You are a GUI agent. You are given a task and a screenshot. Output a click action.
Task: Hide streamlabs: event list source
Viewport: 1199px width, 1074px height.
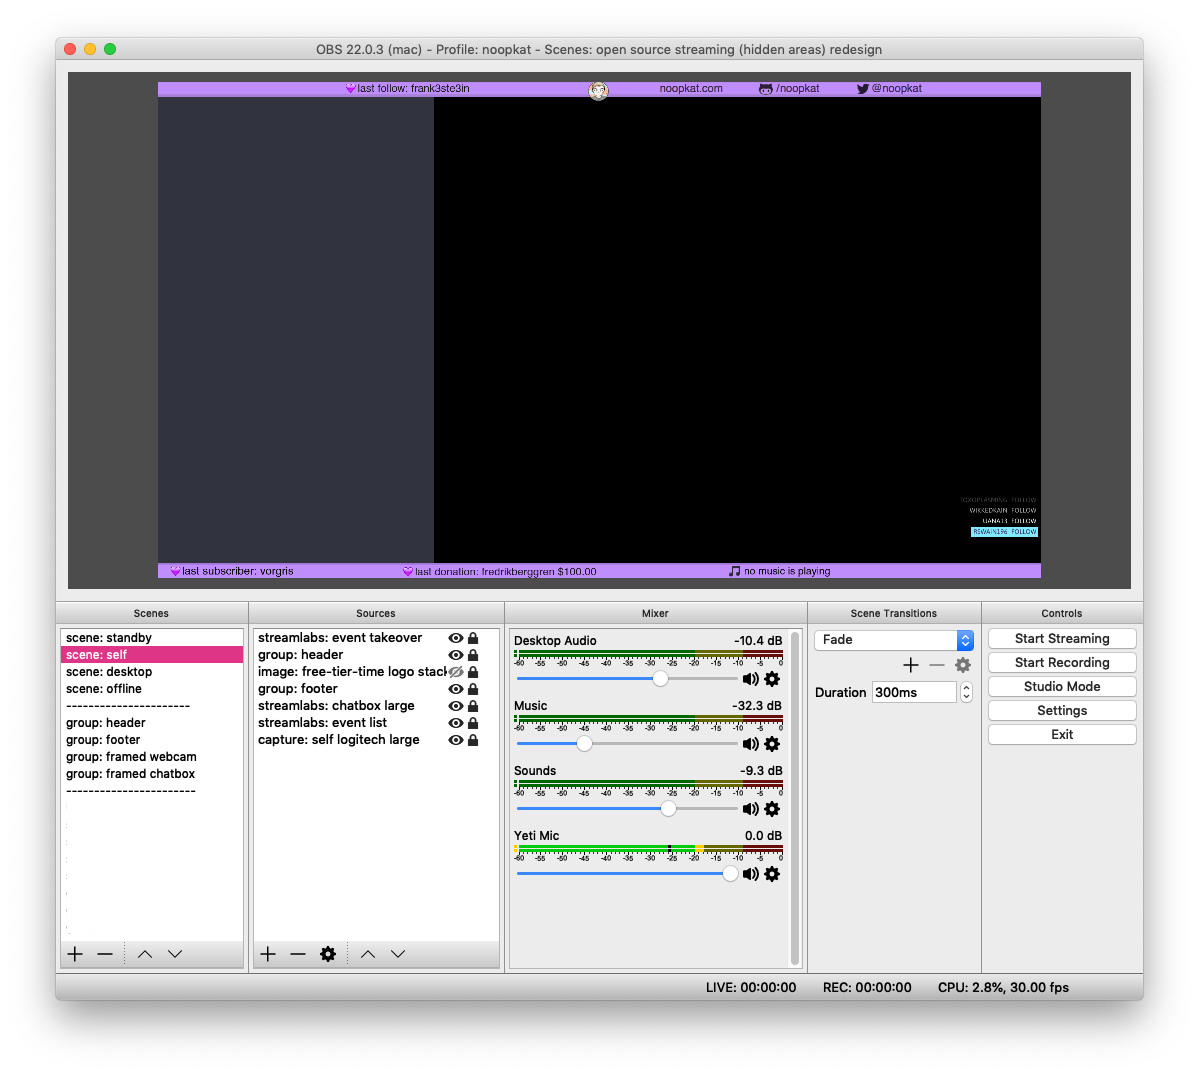(x=456, y=723)
